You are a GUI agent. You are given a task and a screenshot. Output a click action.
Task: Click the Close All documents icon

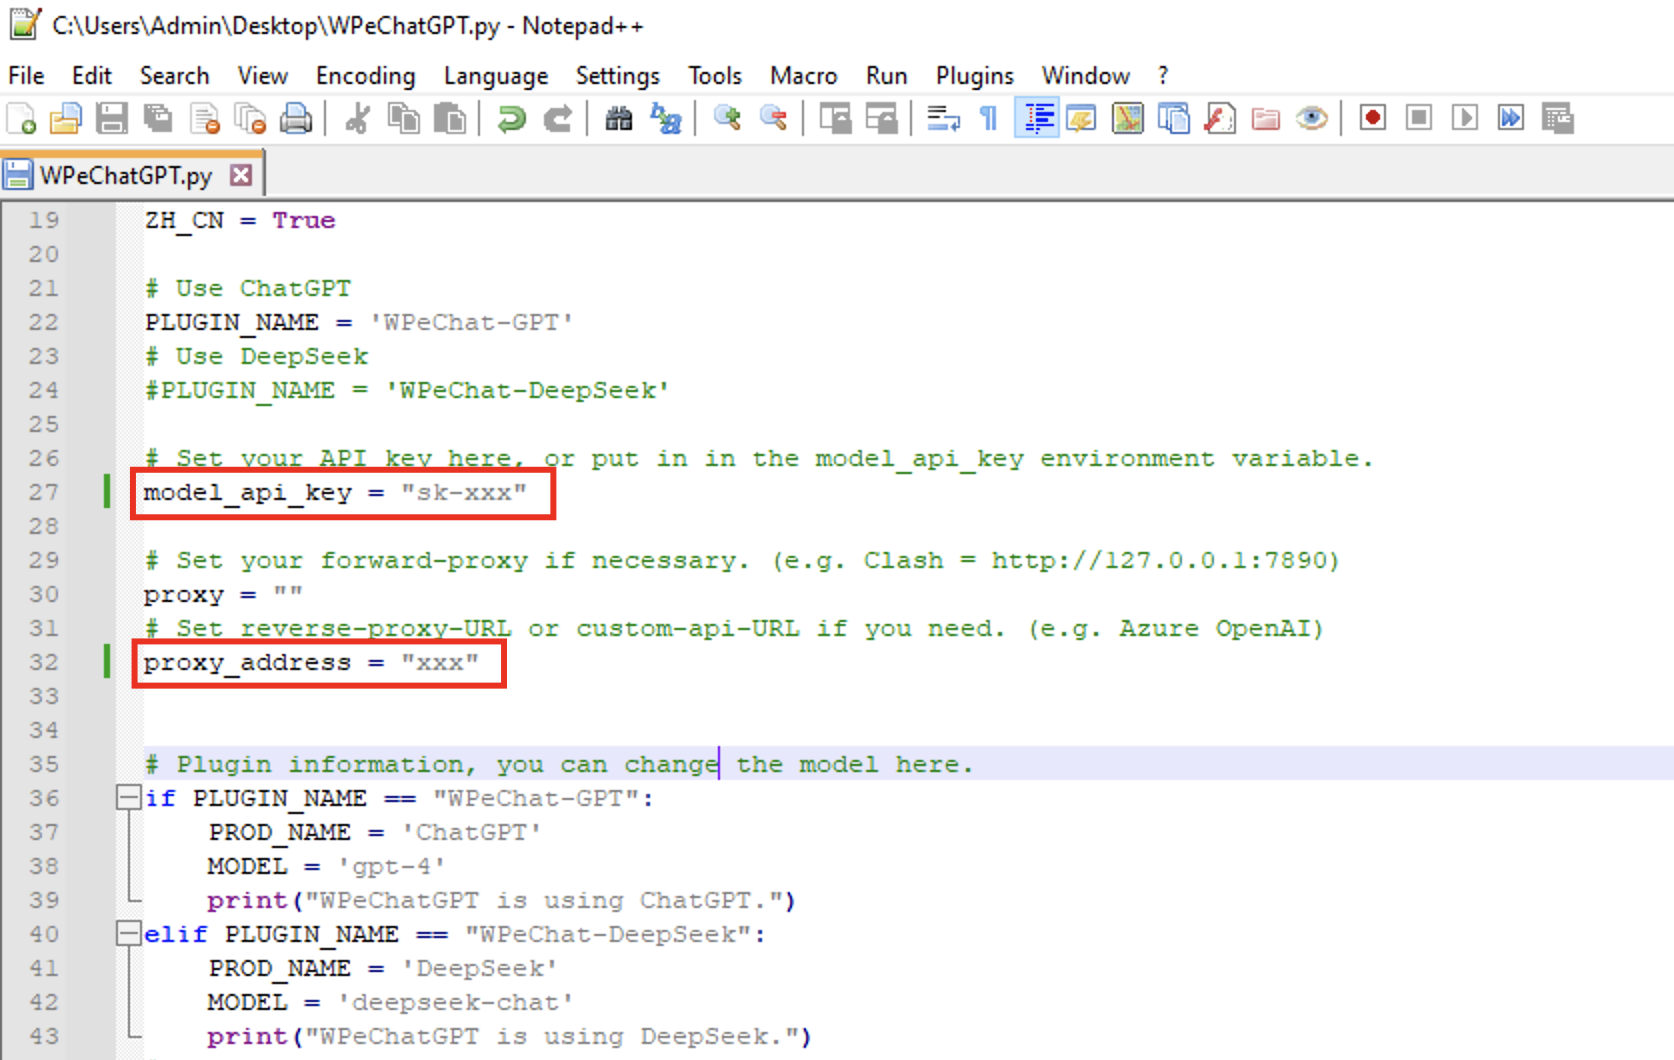click(249, 118)
